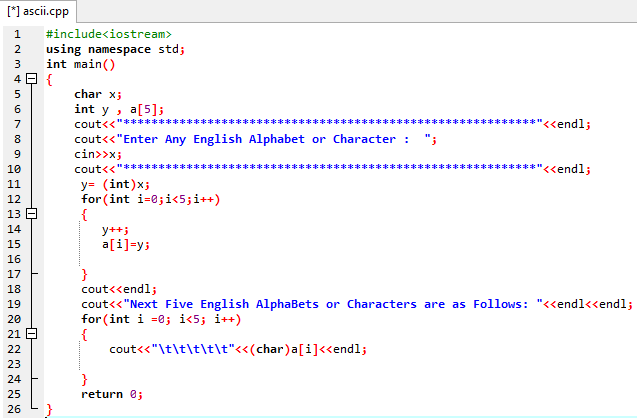Click 'Enter Any English Alphabet or Character' string

[266, 139]
